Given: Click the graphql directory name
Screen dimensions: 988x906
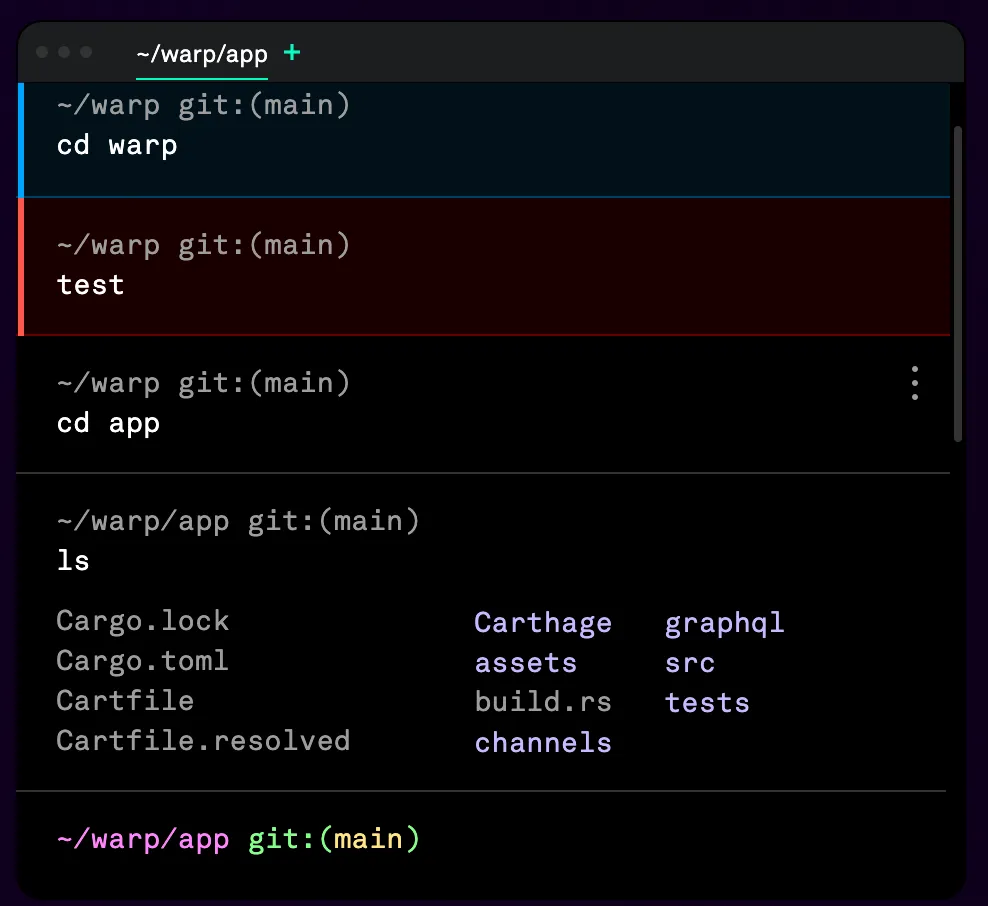Looking at the screenshot, I should tap(725, 624).
